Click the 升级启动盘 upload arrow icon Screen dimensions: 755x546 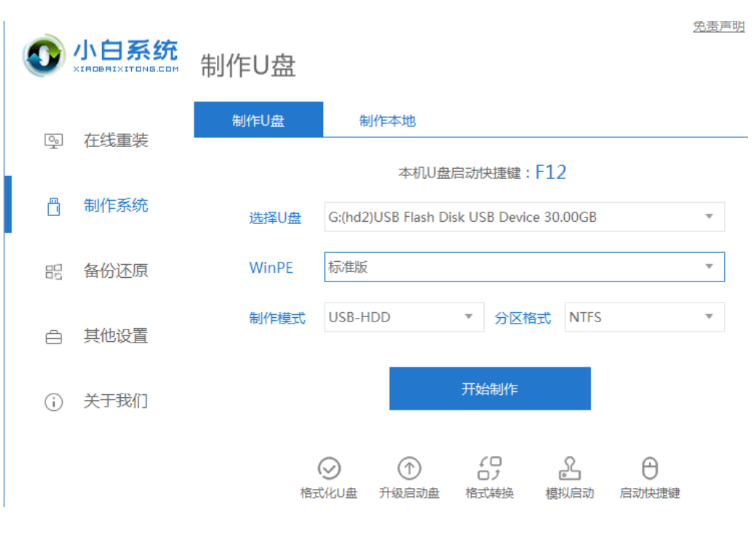(x=409, y=468)
